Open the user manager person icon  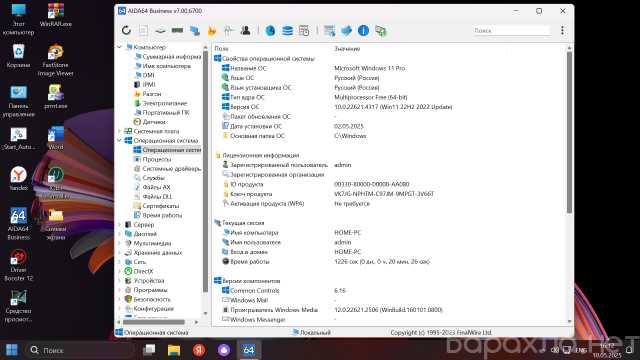tap(246, 30)
